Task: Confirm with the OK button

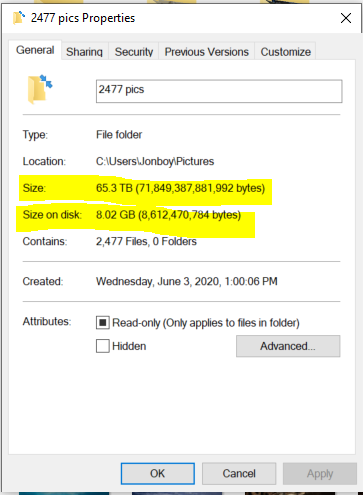Action: (158, 473)
